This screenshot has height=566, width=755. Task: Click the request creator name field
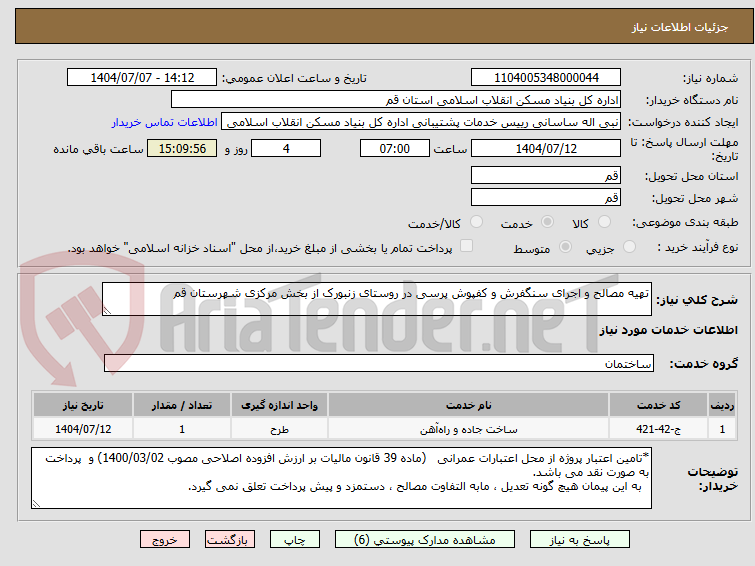coord(421,122)
